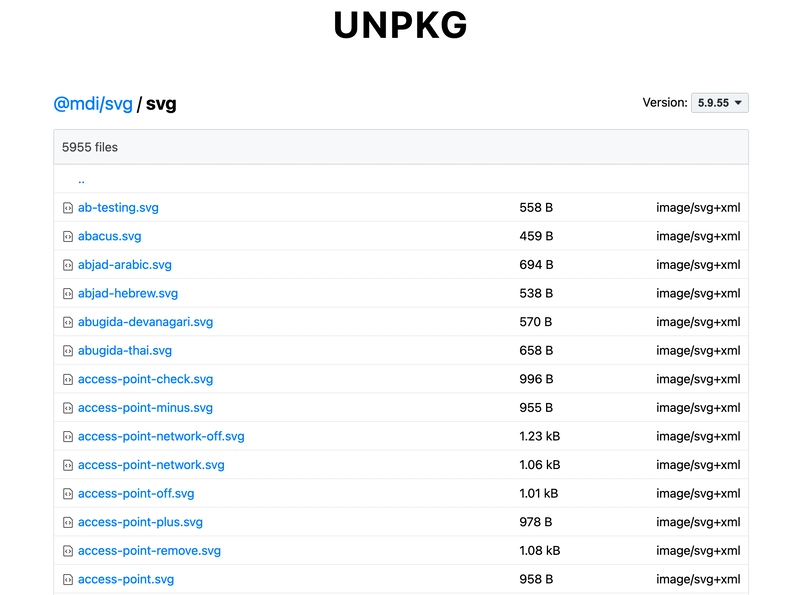Open access-point-off.svg file link
The width and height of the screenshot is (800, 595).
point(136,493)
